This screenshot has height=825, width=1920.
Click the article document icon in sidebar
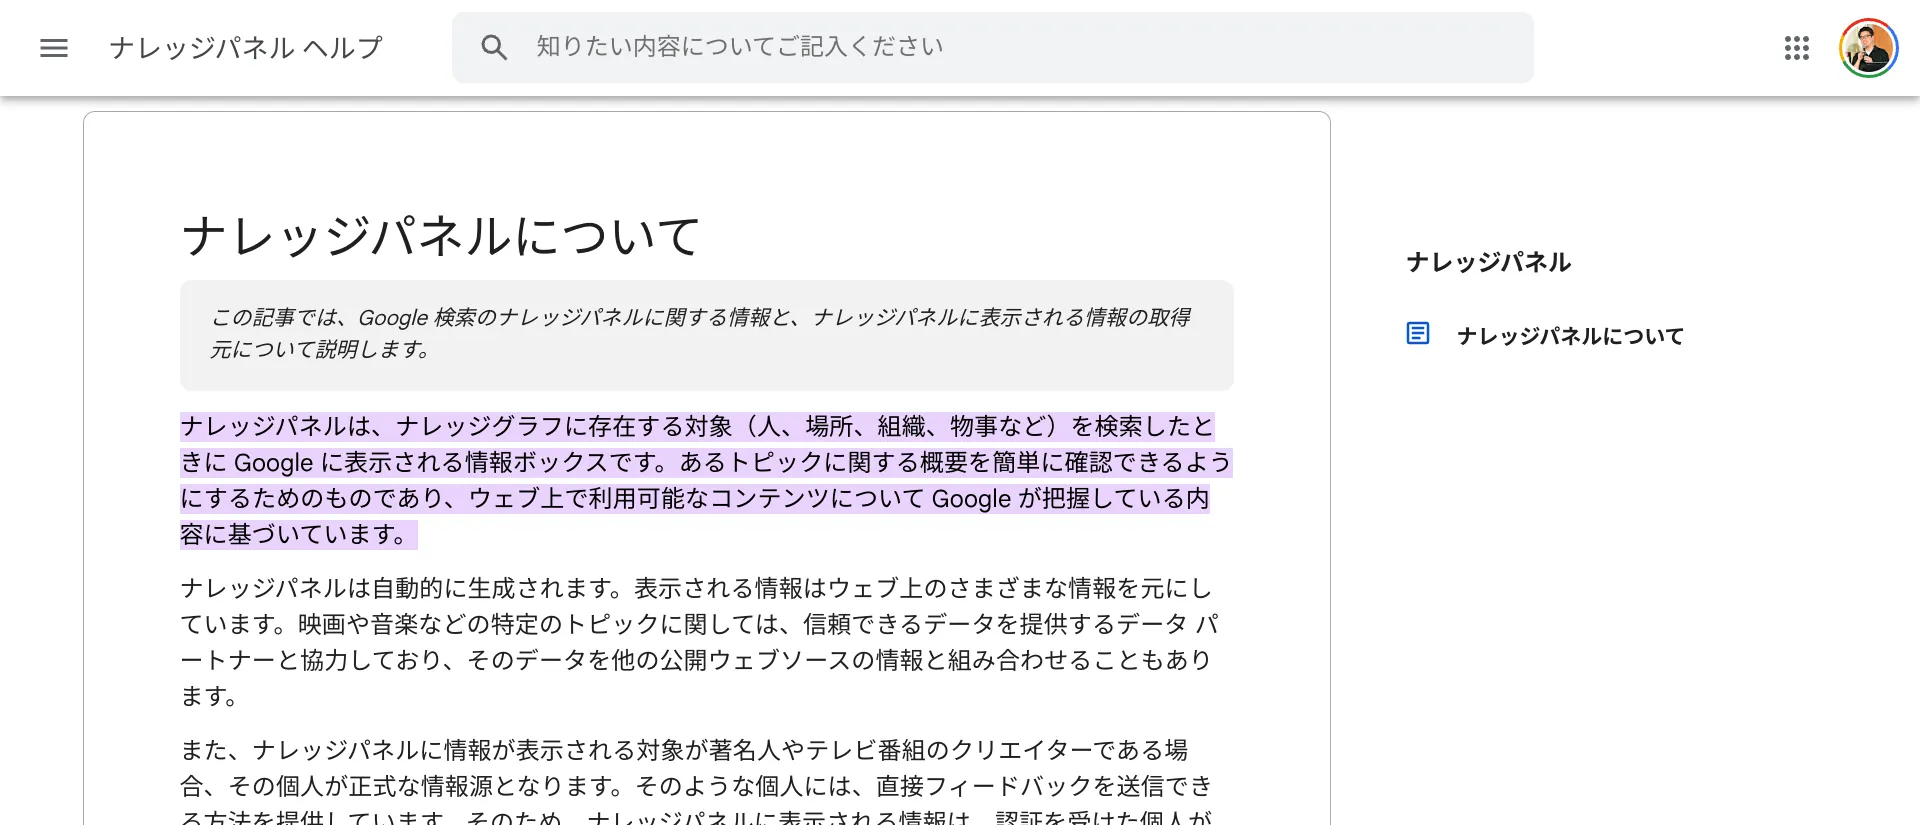(1418, 334)
